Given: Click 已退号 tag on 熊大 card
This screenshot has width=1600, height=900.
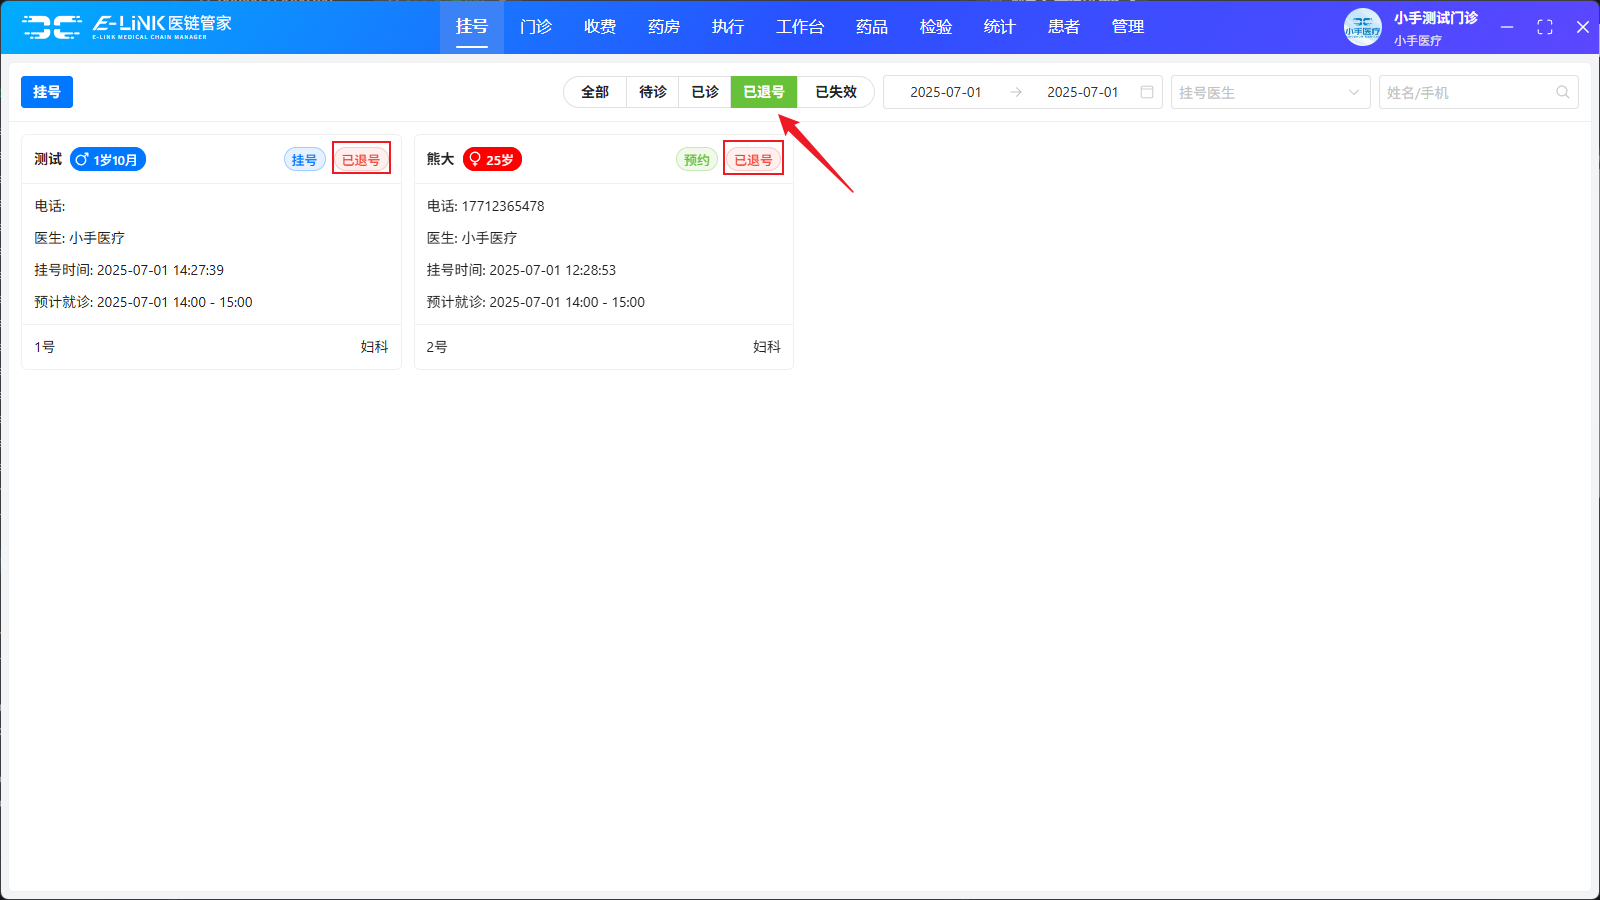Looking at the screenshot, I should coord(753,160).
